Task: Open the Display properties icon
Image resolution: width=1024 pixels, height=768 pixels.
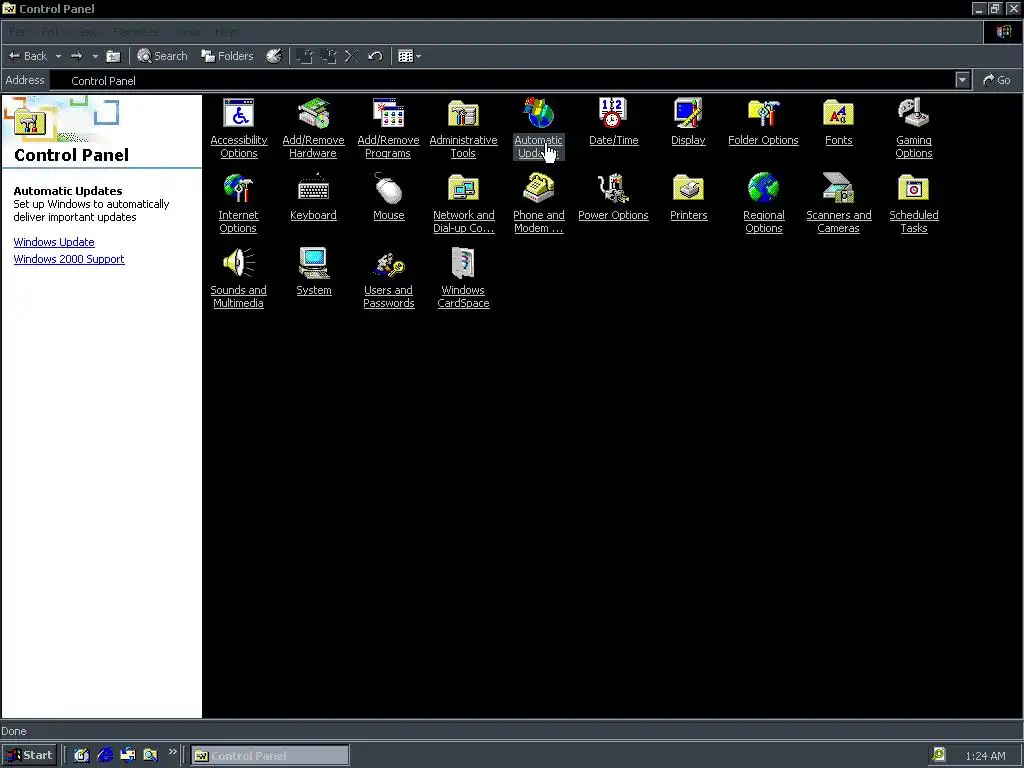Action: tap(688, 122)
